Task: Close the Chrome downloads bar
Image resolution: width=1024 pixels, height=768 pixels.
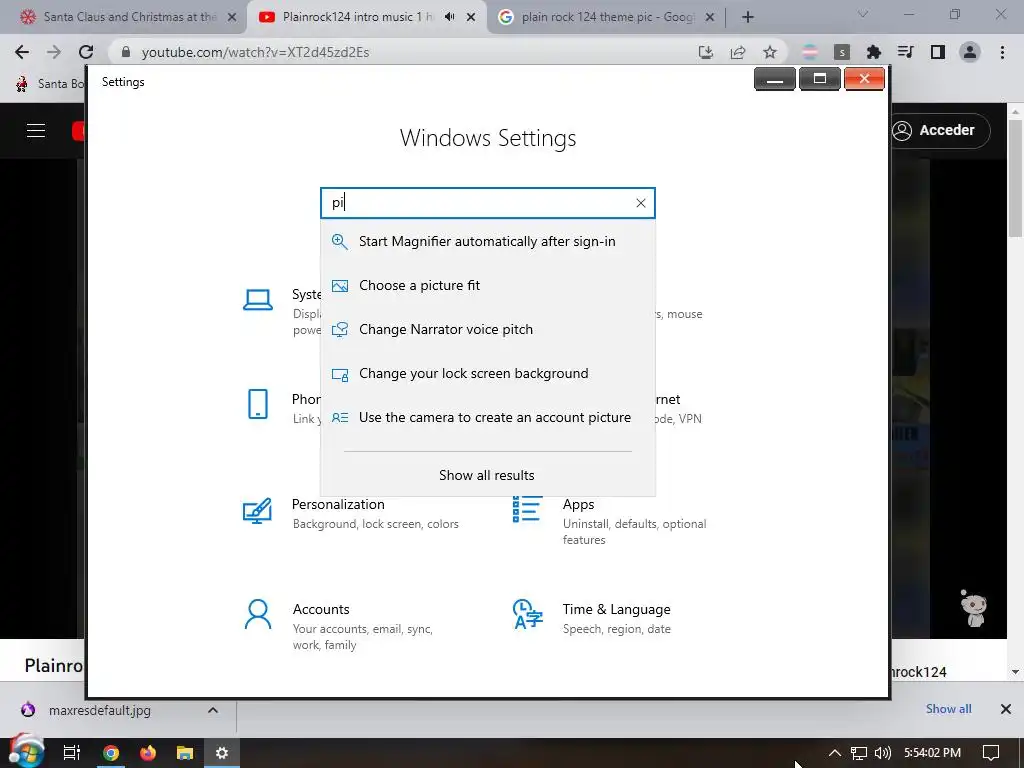Action: pyautogui.click(x=1006, y=709)
